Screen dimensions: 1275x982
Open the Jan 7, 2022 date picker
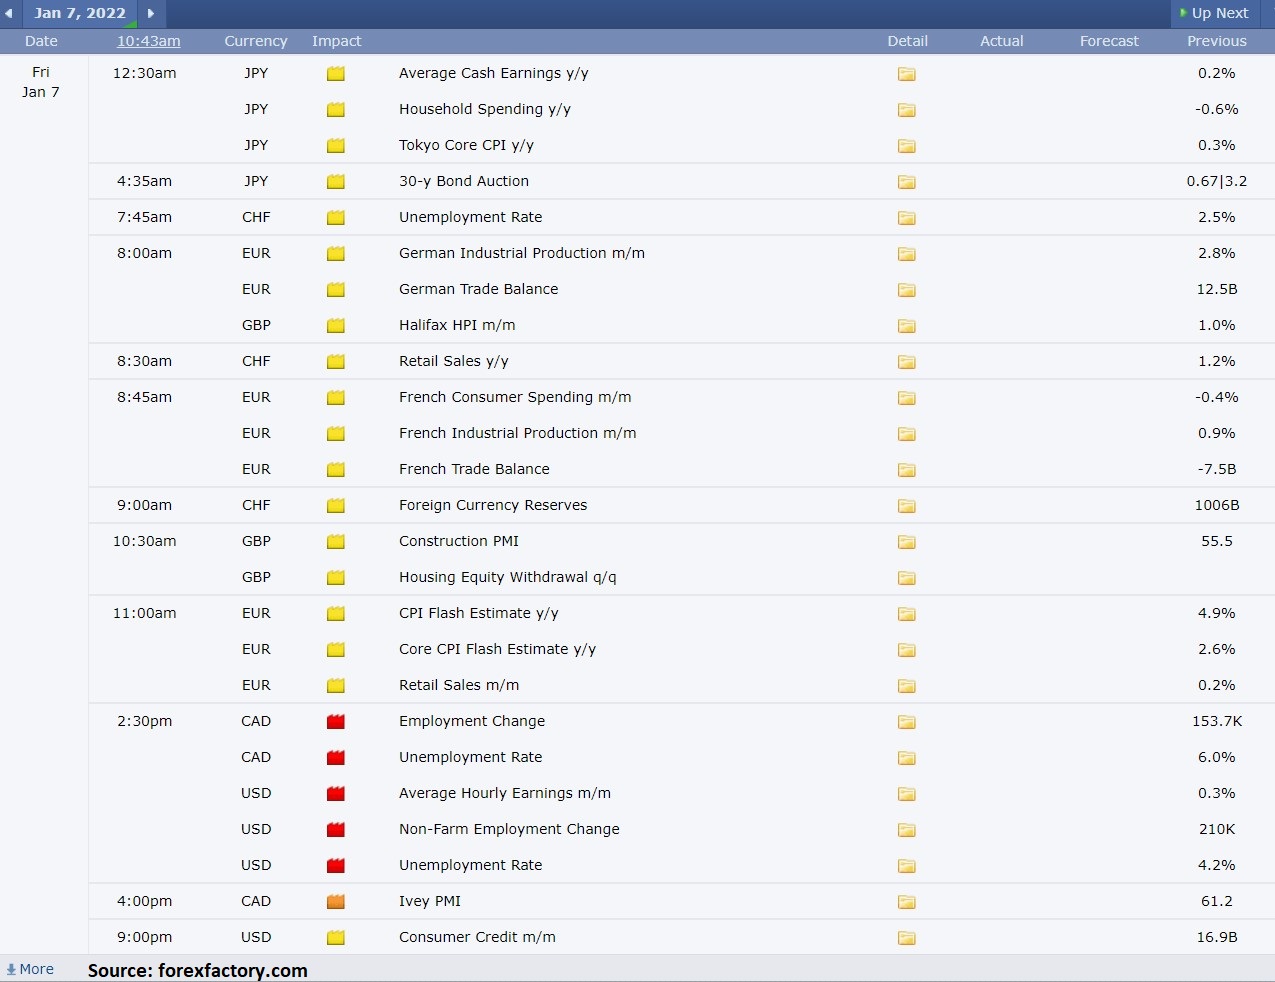click(x=80, y=13)
